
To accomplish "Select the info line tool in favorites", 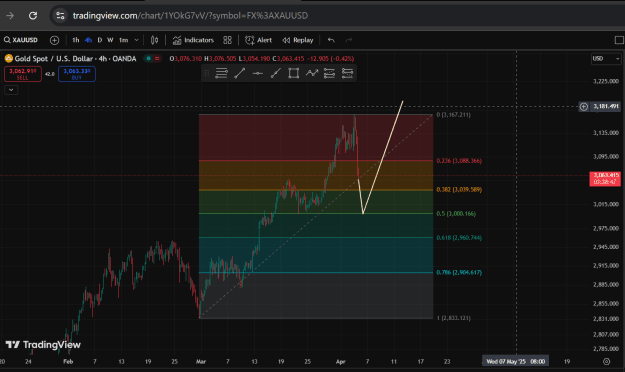I will point(275,73).
